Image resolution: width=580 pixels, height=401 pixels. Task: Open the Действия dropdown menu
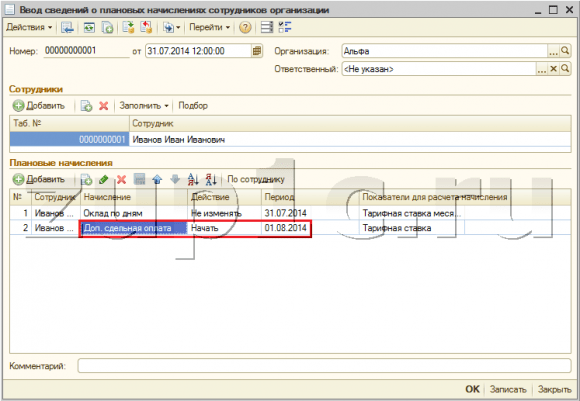[29, 27]
